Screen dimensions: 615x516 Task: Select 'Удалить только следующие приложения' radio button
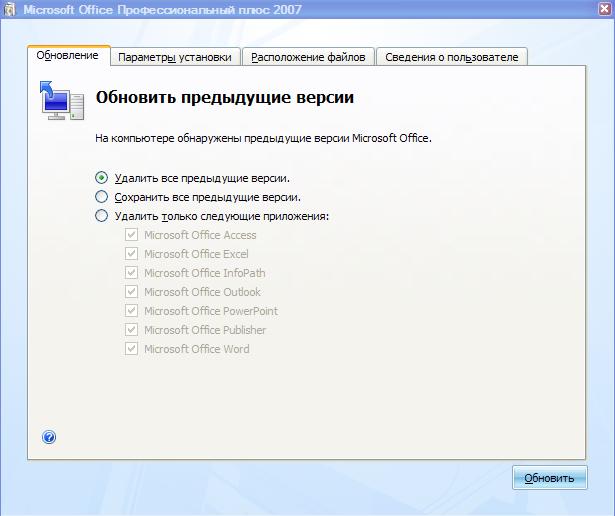point(102,216)
